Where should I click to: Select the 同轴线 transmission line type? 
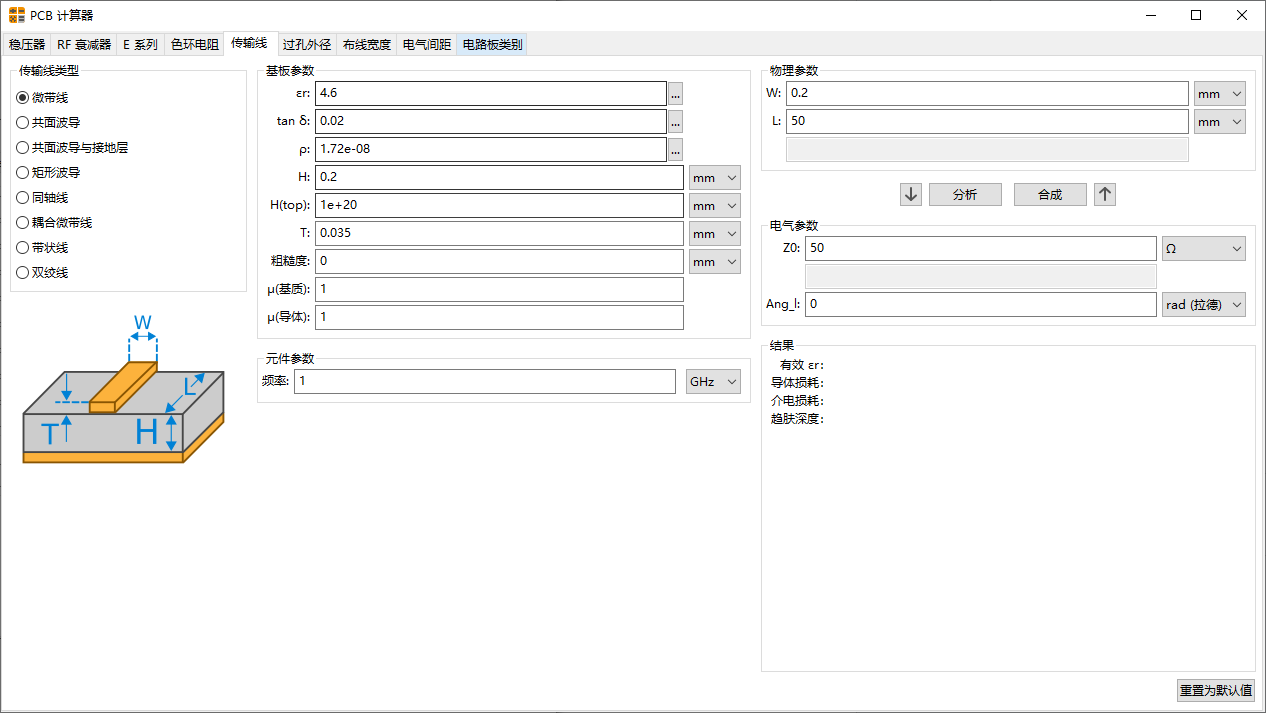tap(23, 198)
